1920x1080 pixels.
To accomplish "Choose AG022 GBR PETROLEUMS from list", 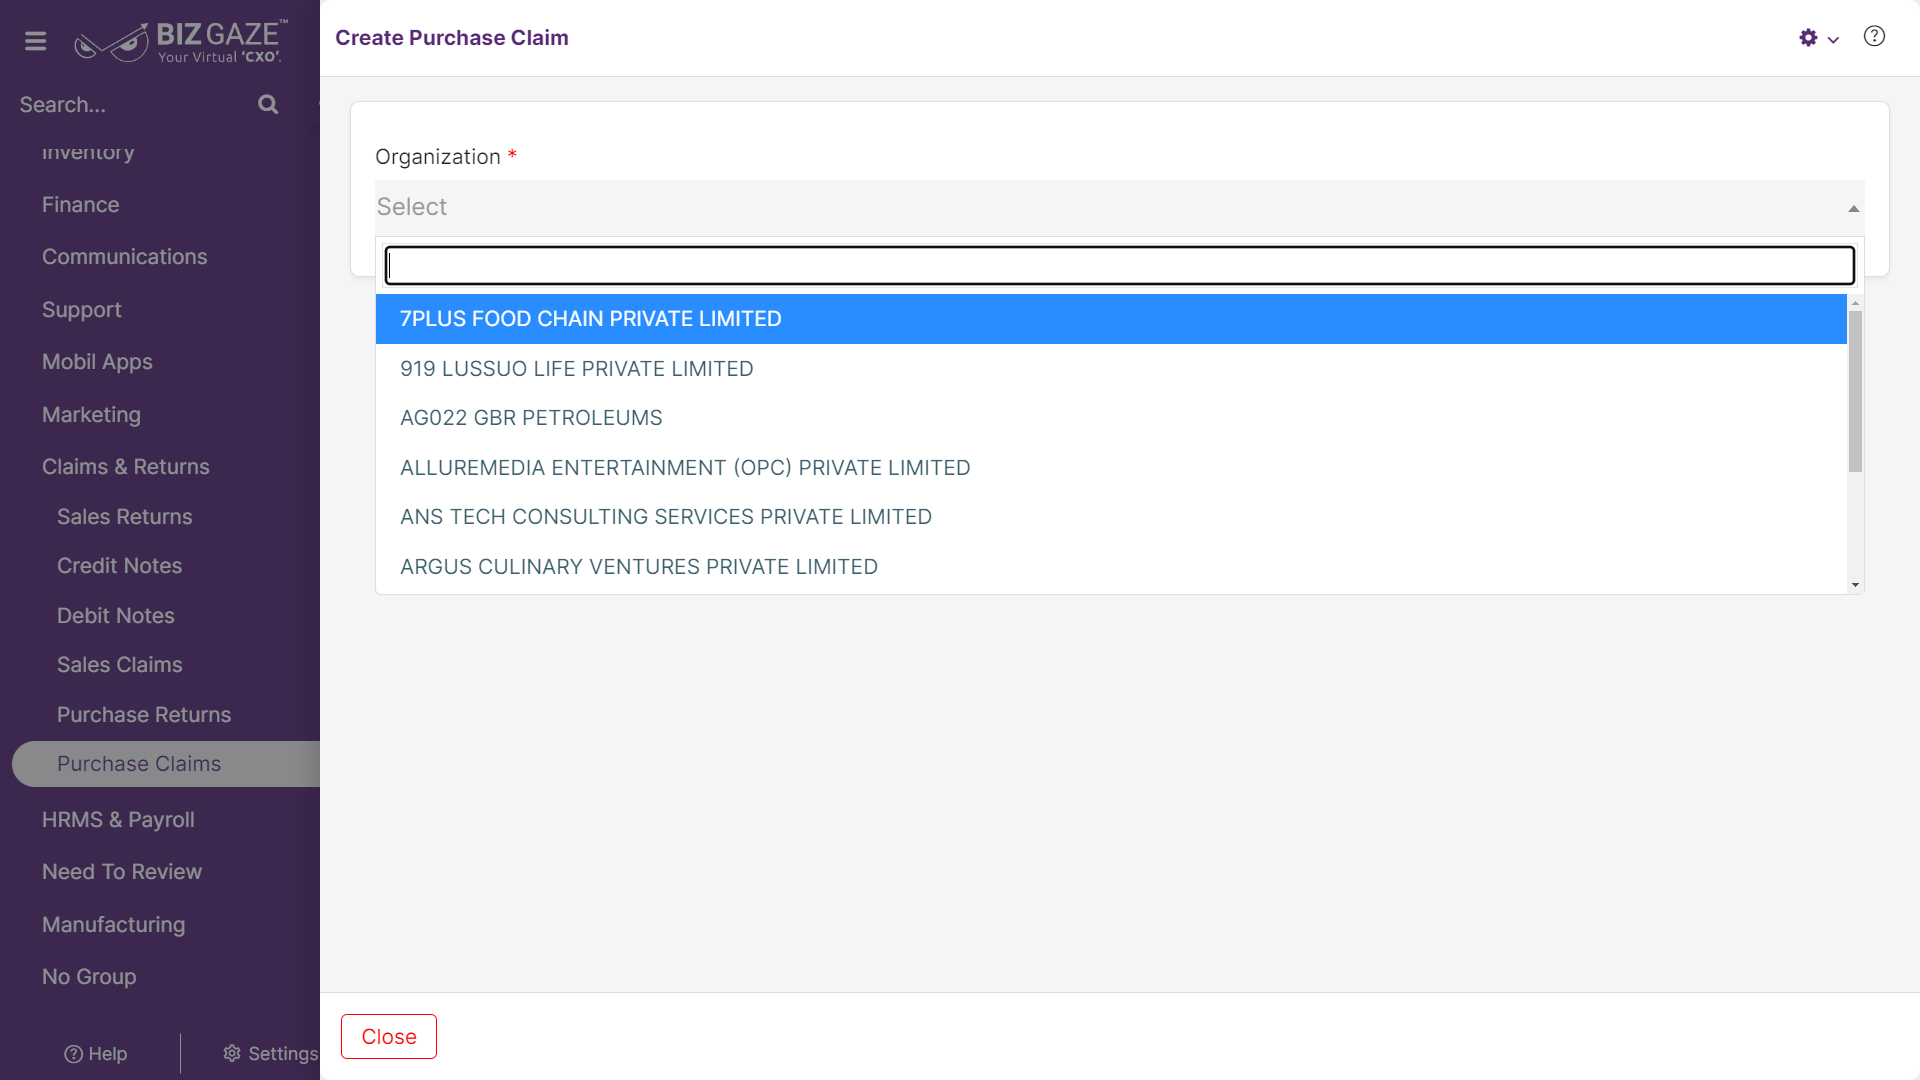I will click(1111, 418).
